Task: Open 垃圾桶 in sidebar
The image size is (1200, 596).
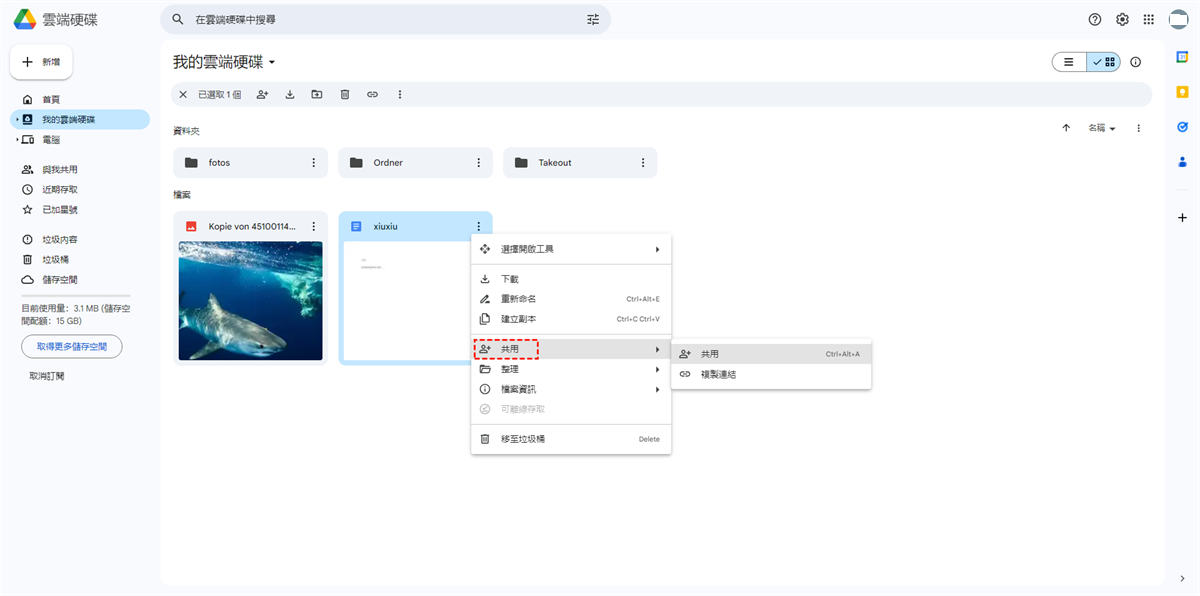Action: pos(80,259)
